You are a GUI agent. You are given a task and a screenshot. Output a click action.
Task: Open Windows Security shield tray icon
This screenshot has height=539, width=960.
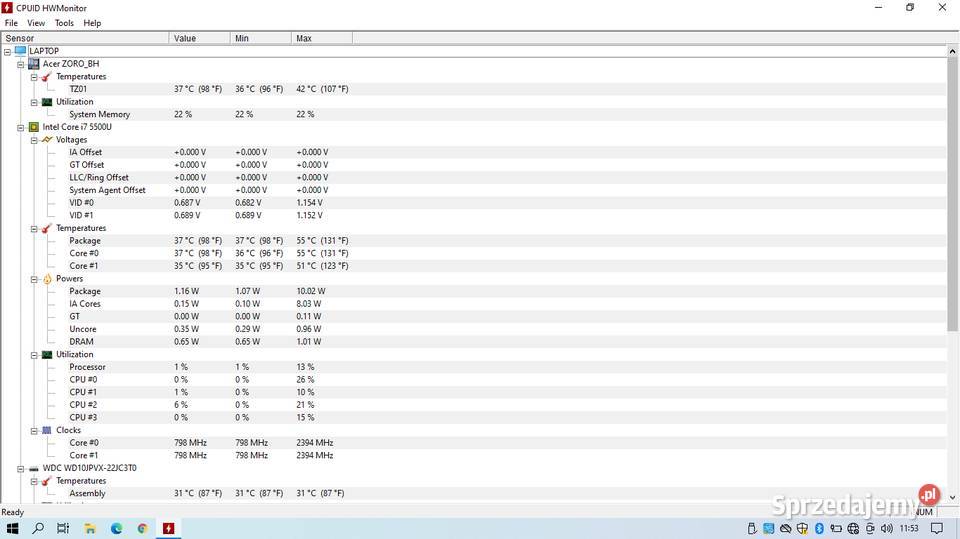[802, 528]
